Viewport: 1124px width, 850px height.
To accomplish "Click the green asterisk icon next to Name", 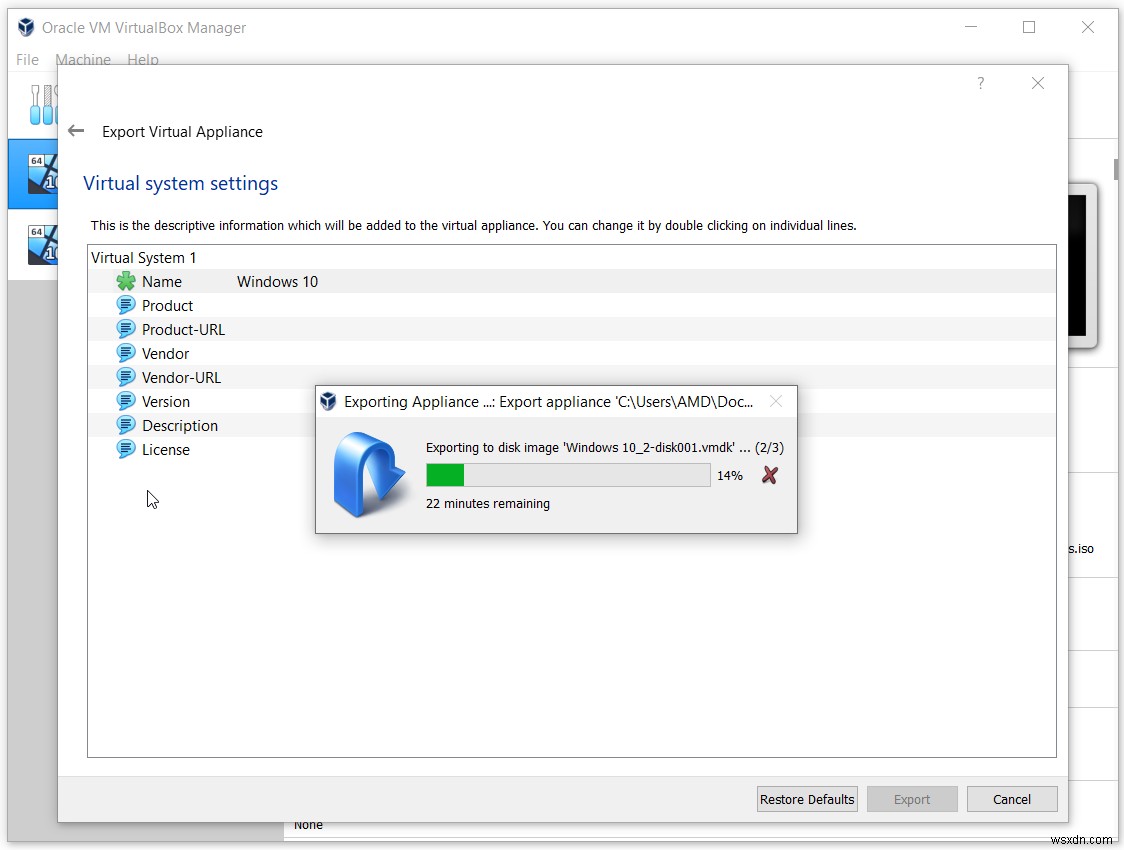I will tap(126, 281).
